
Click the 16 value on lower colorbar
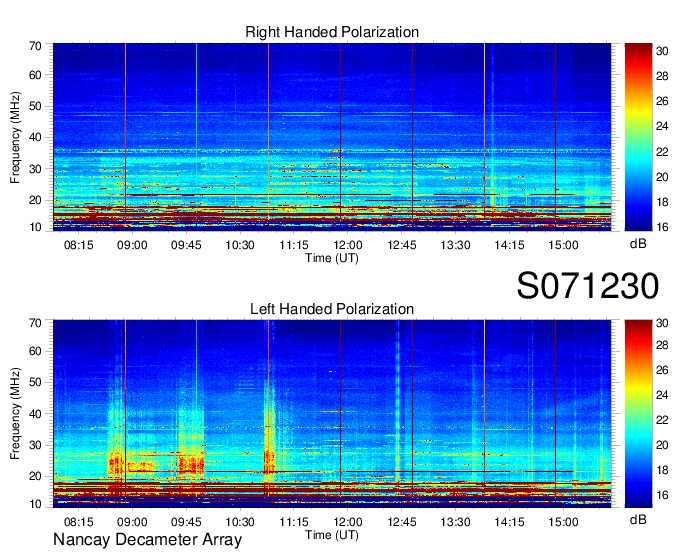tap(662, 495)
